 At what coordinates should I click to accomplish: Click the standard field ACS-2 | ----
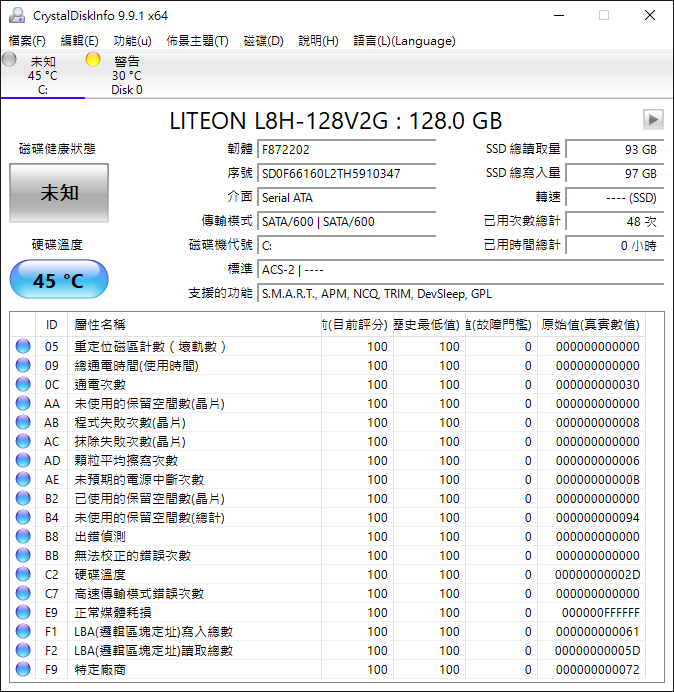[461, 269]
